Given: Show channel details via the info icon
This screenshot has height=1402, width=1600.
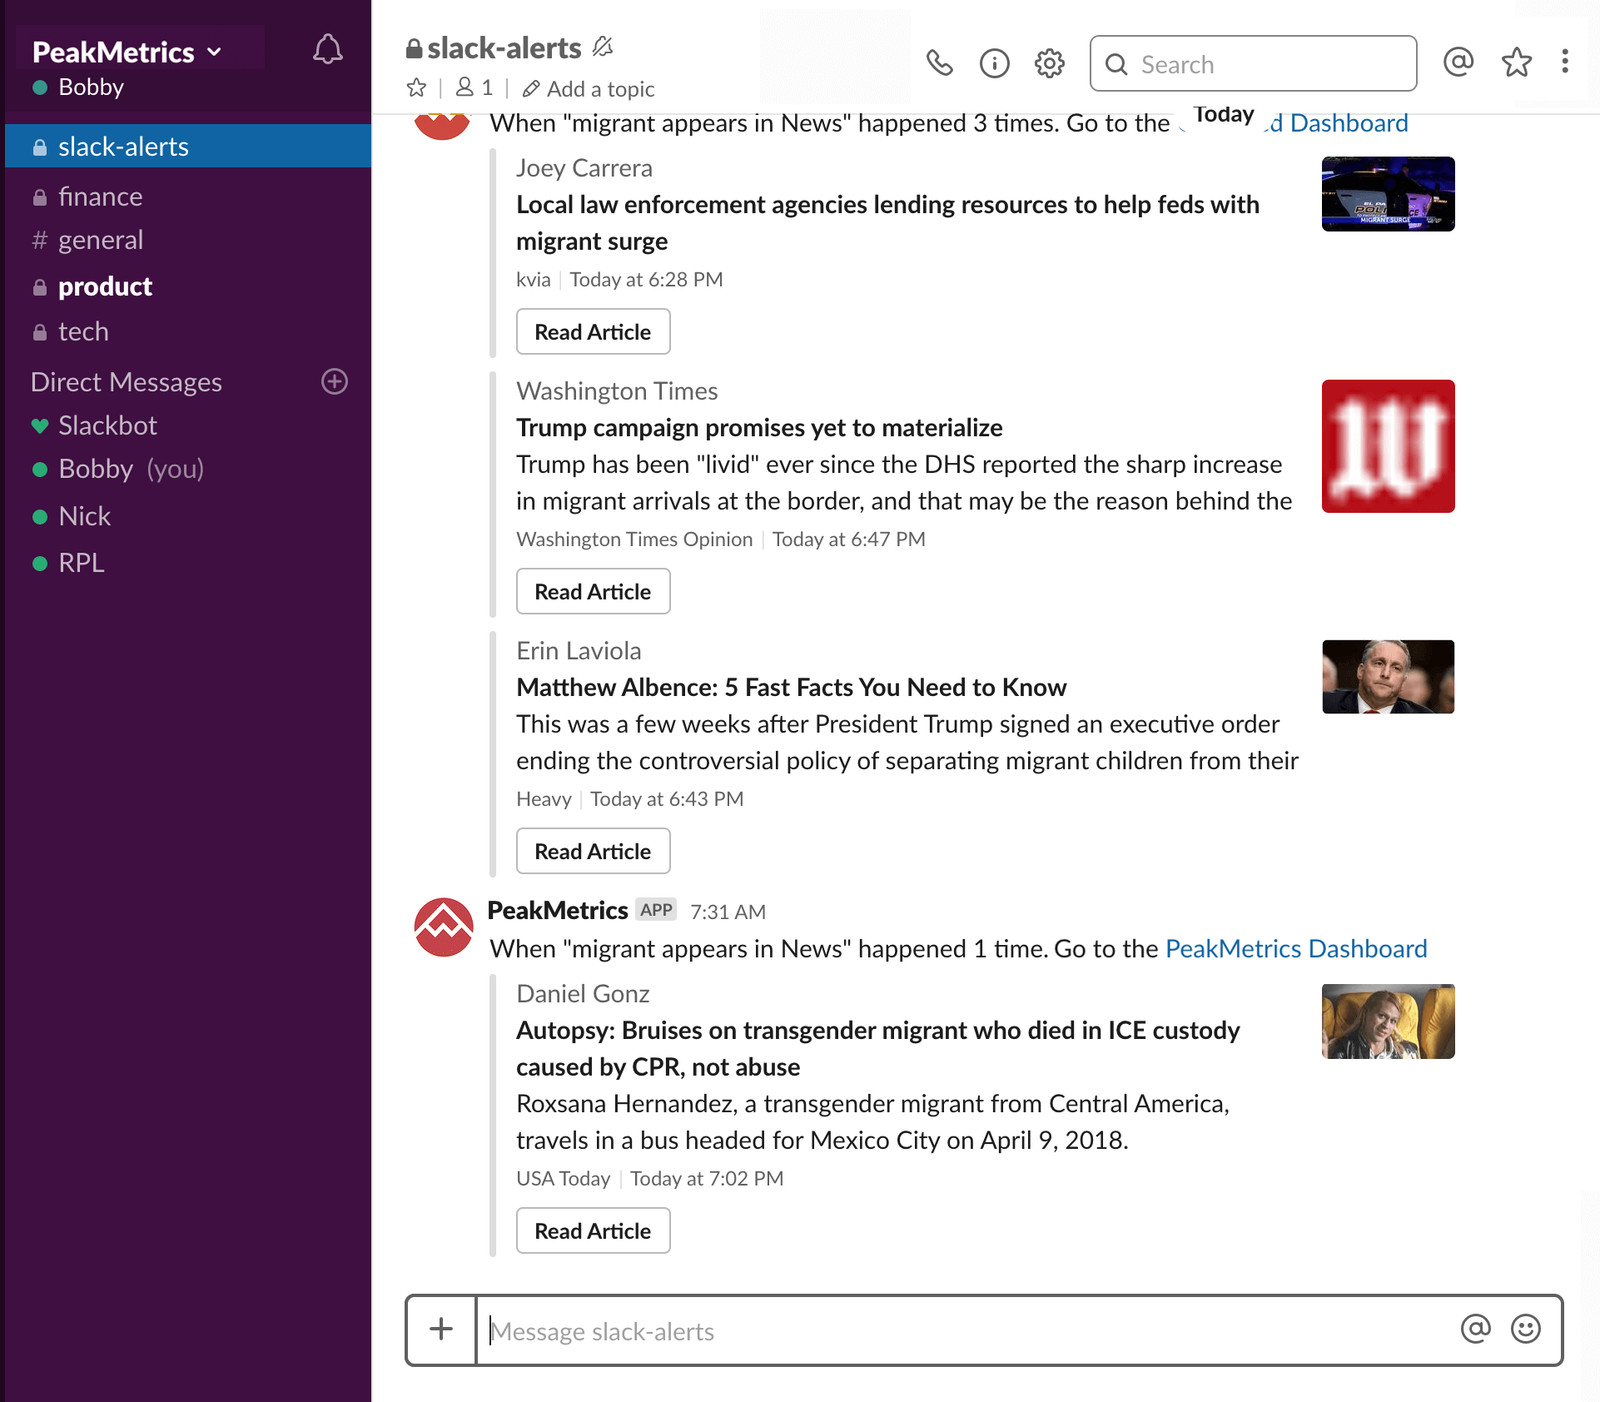Looking at the screenshot, I should [994, 62].
